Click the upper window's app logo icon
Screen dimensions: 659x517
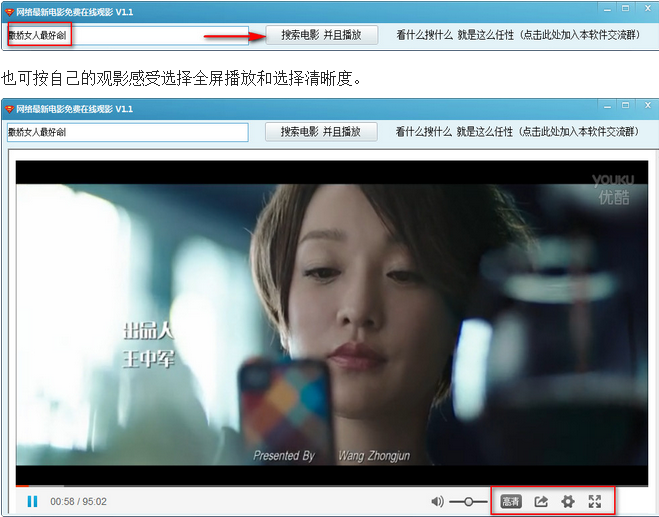[9, 12]
